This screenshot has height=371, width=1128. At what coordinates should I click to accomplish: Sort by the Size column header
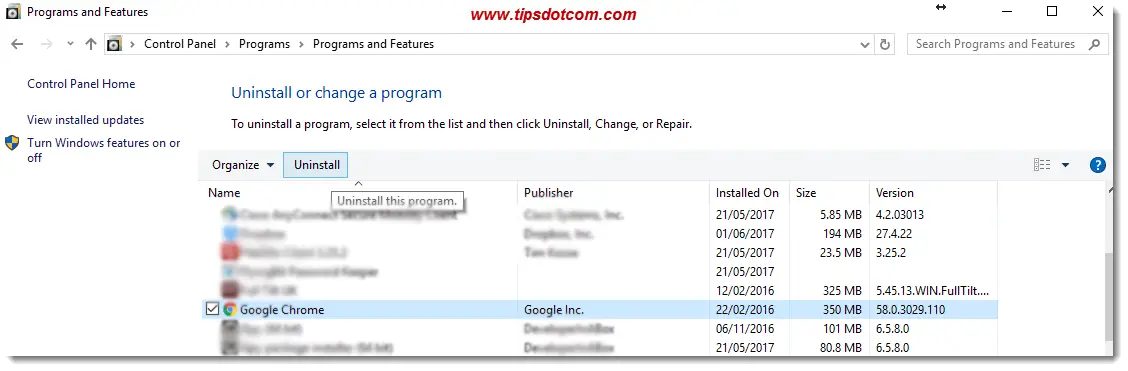[x=806, y=193]
